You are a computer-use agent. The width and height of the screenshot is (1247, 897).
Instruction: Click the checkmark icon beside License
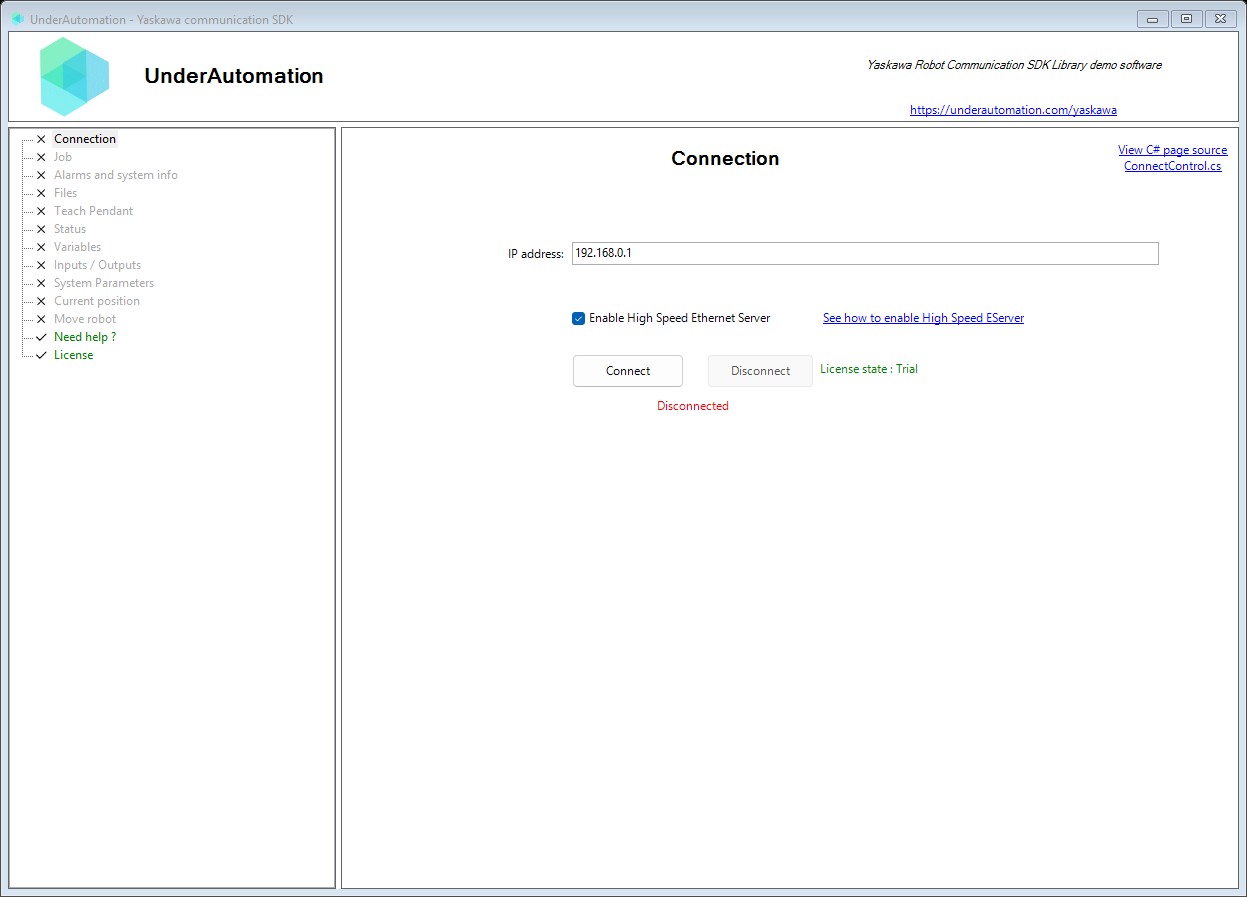pos(41,355)
